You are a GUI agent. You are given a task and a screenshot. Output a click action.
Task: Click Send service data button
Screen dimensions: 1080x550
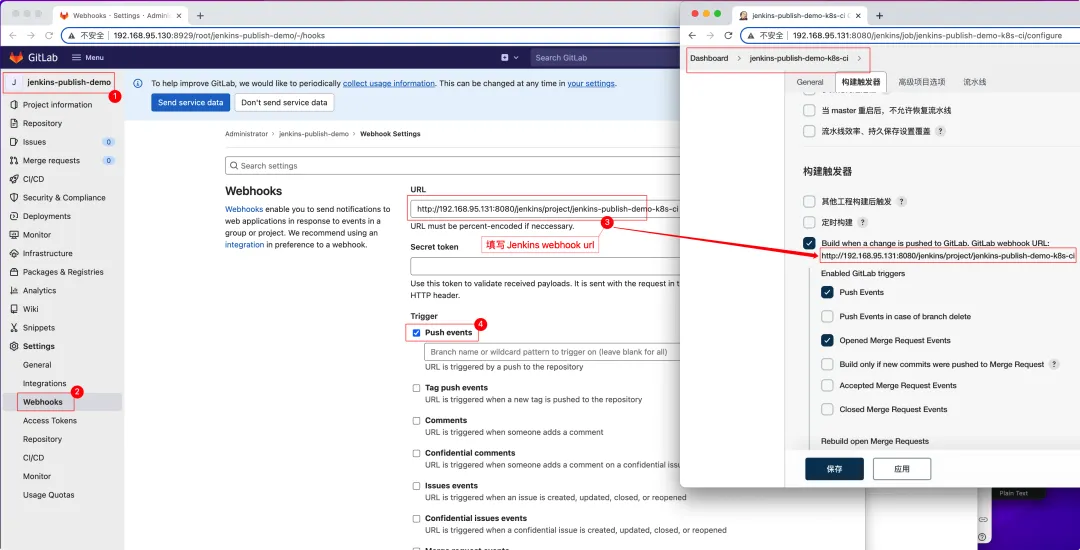coord(191,103)
